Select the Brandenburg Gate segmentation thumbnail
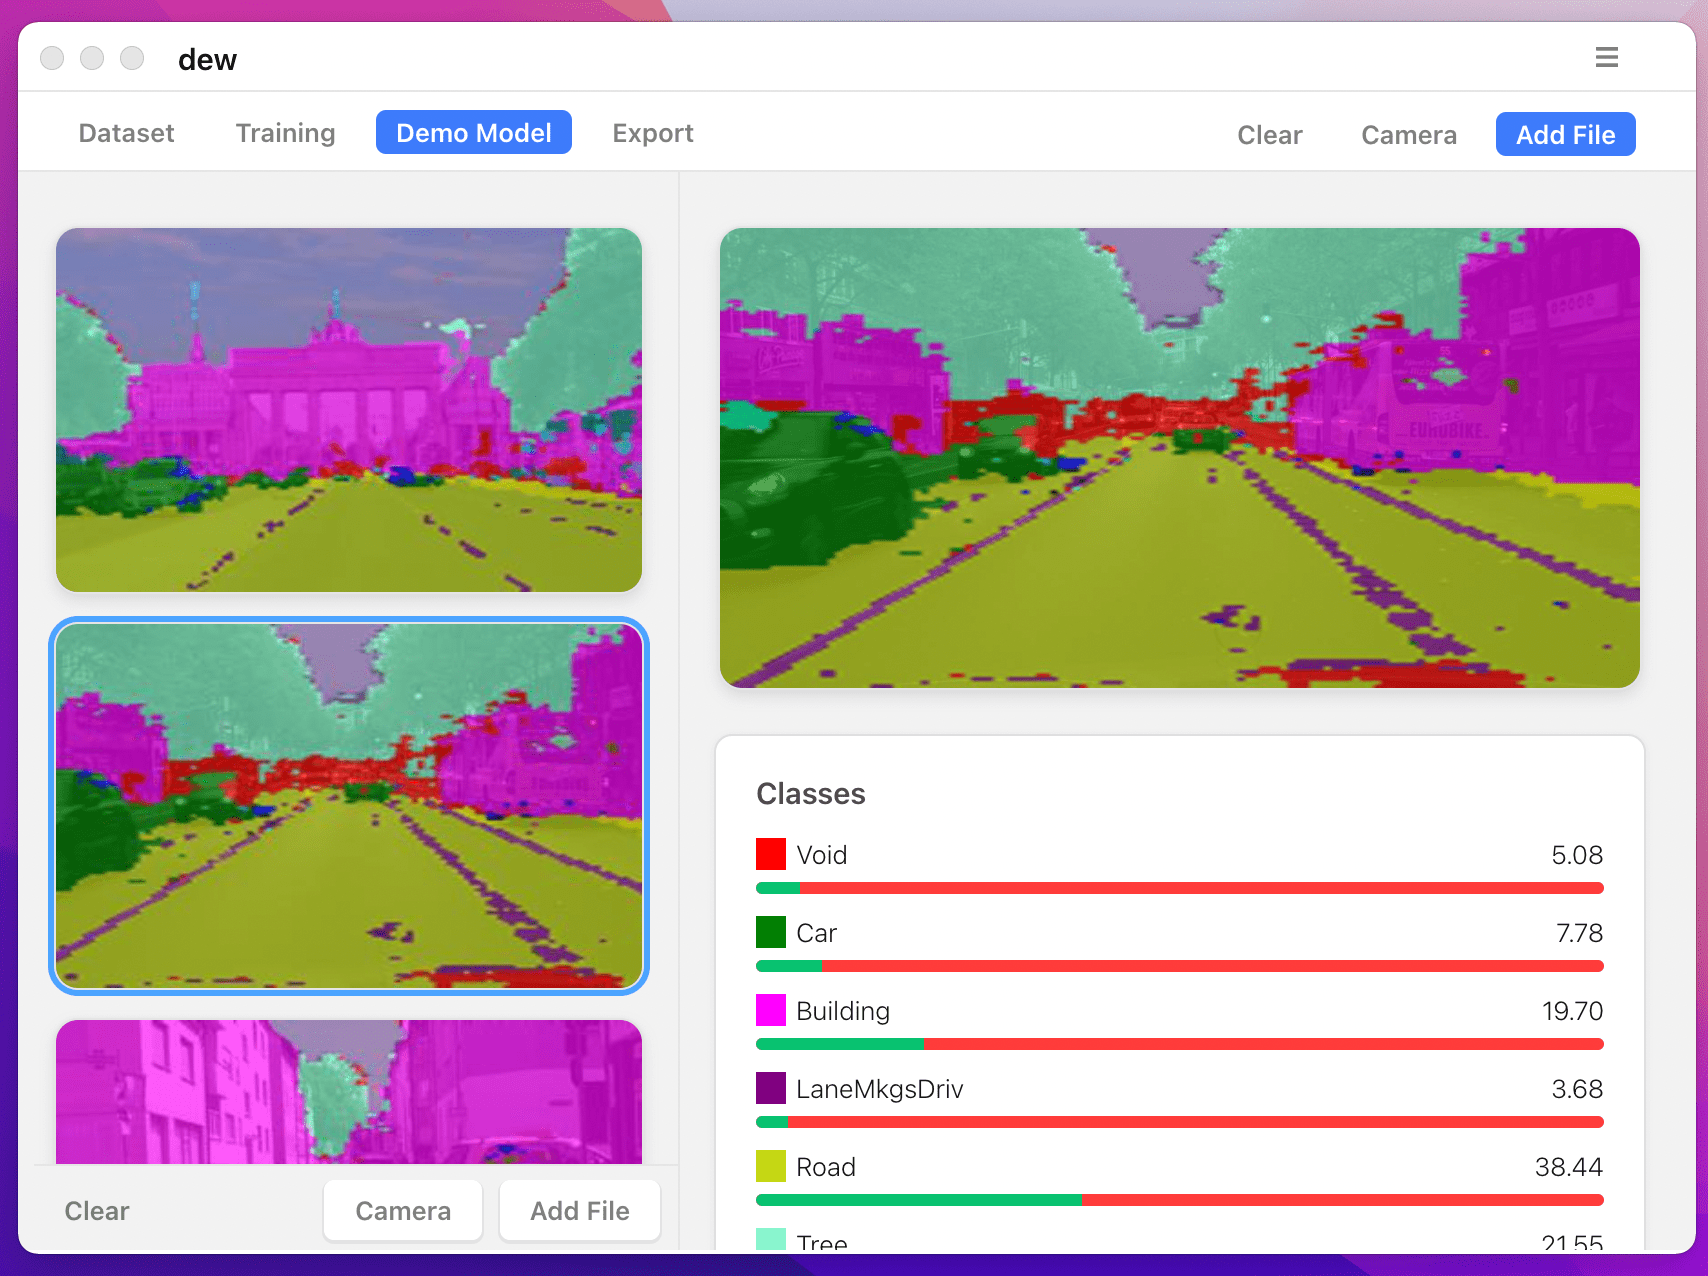This screenshot has width=1708, height=1276. (349, 410)
